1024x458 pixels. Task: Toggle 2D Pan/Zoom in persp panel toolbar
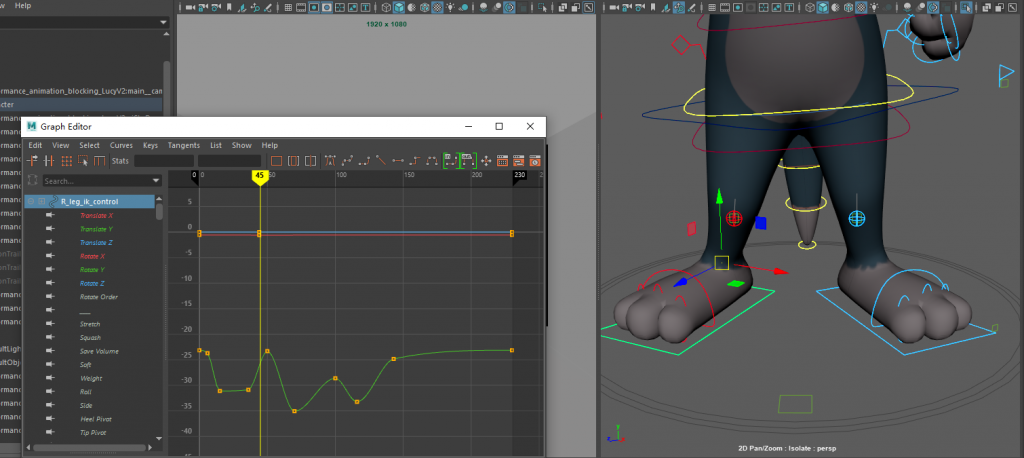679,7
